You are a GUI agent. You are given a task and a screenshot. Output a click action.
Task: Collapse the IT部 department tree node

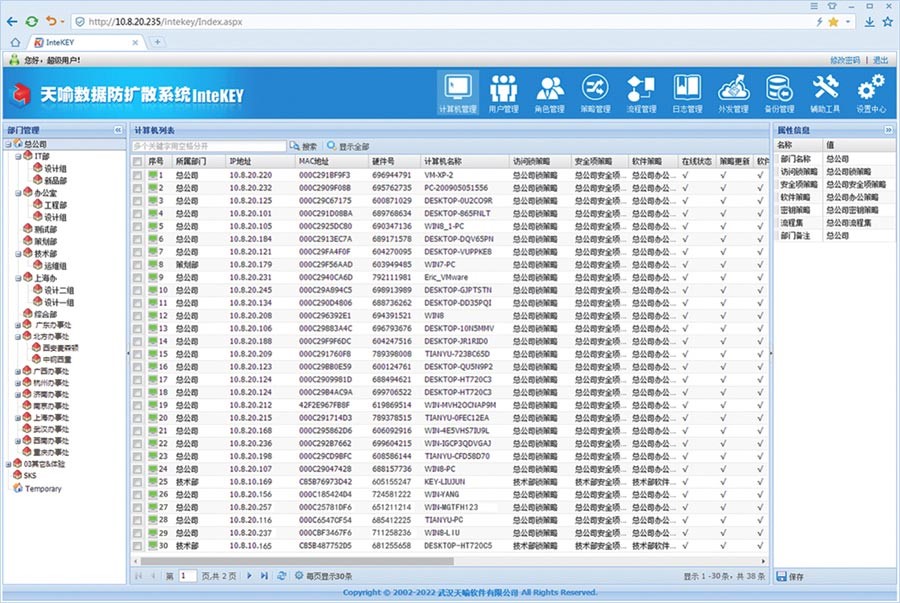18,156
